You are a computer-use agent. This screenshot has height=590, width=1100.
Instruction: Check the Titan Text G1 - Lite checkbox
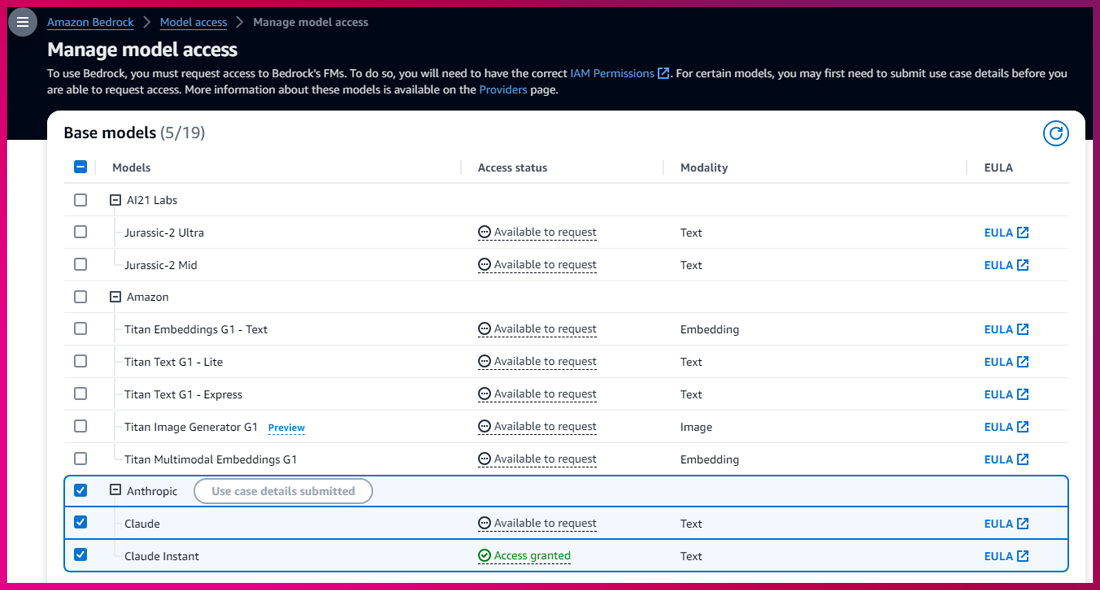81,361
